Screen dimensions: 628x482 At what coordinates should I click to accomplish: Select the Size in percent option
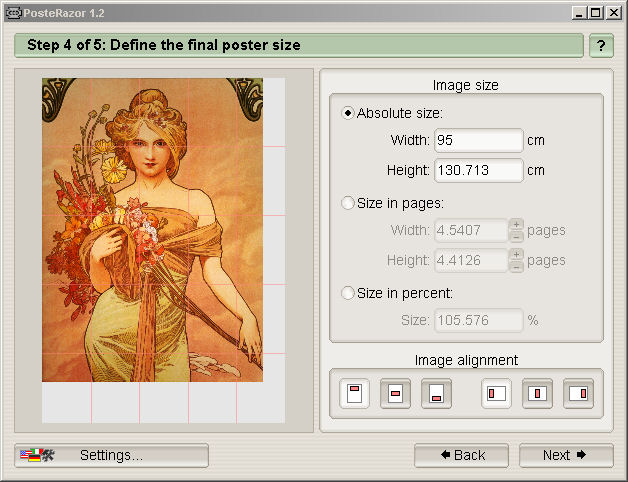(348, 293)
